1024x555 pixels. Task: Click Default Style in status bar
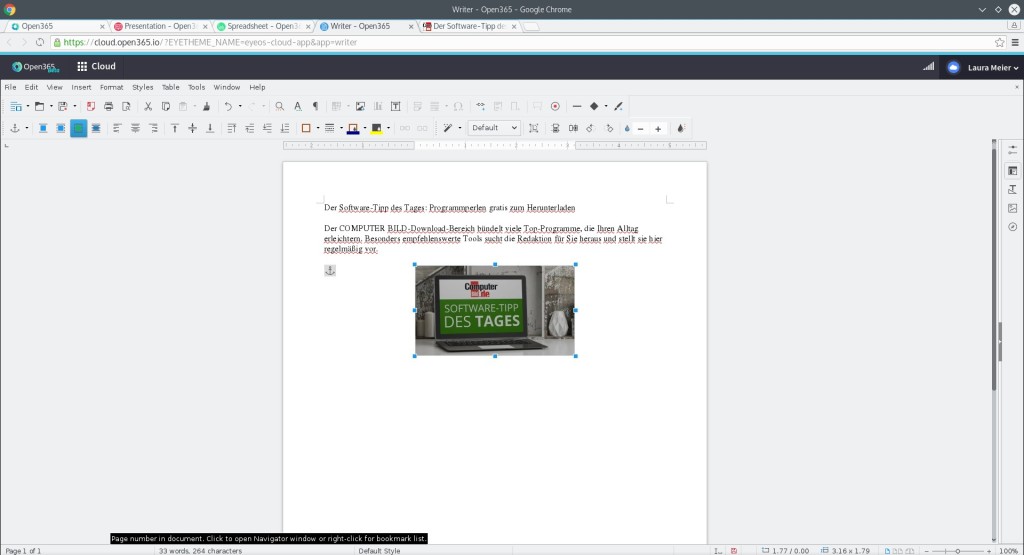coord(379,550)
